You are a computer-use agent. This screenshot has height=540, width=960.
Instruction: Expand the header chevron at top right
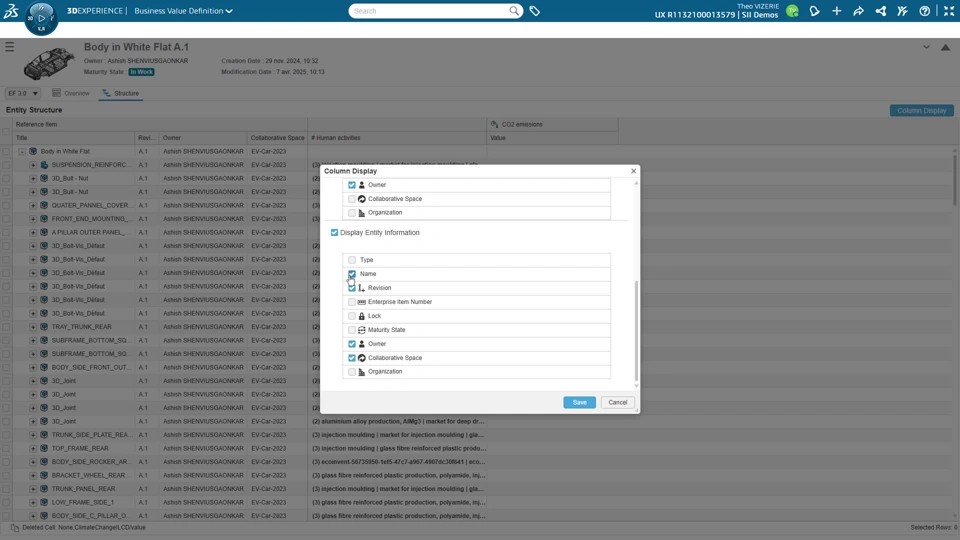(926, 47)
